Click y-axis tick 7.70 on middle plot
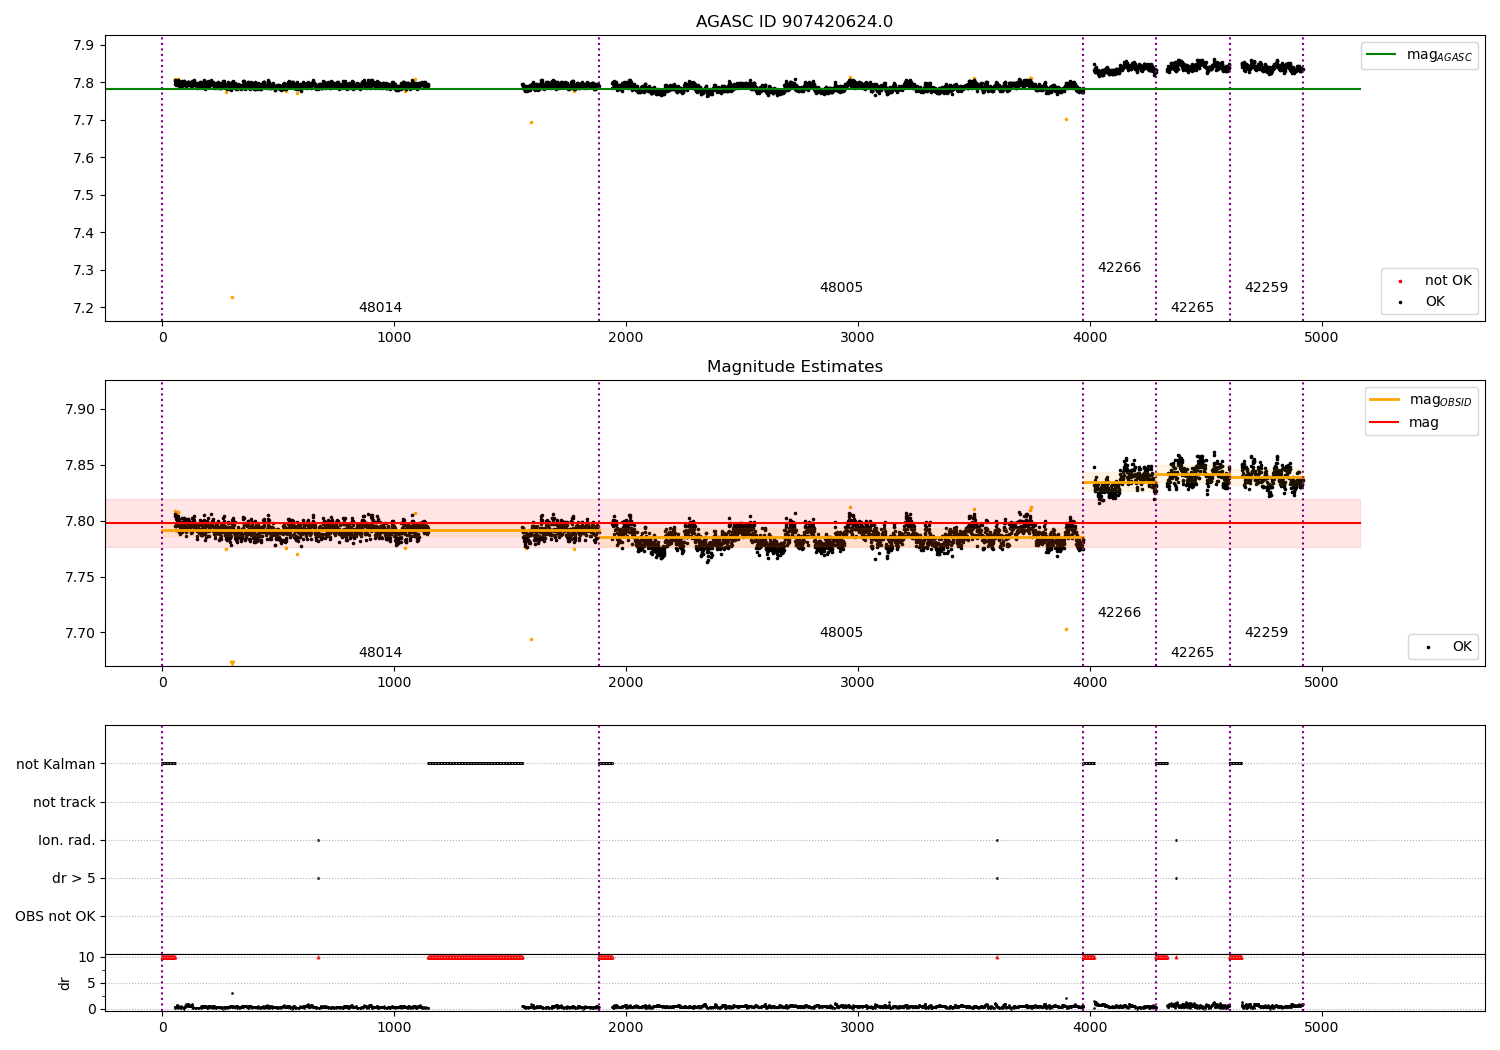The width and height of the screenshot is (1500, 1050). [79, 634]
